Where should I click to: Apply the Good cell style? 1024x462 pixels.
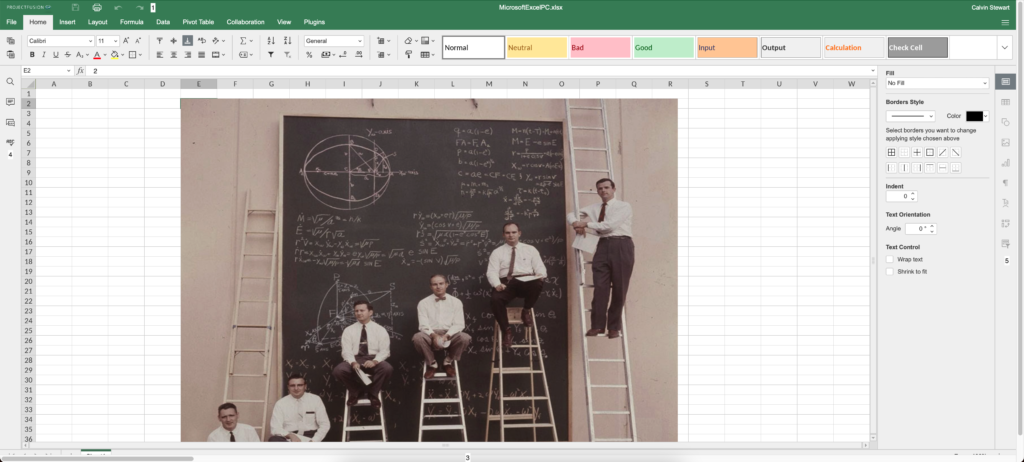[x=662, y=47]
